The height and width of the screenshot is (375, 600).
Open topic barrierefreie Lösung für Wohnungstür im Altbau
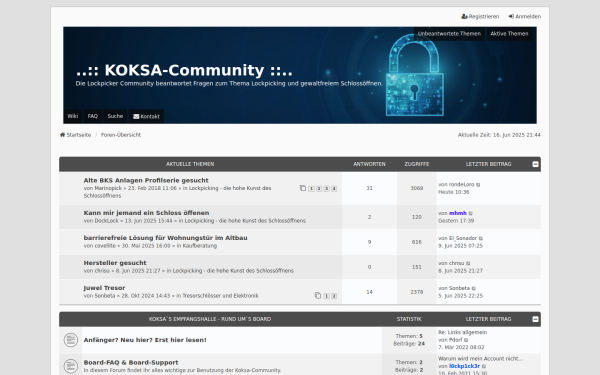(x=165, y=238)
